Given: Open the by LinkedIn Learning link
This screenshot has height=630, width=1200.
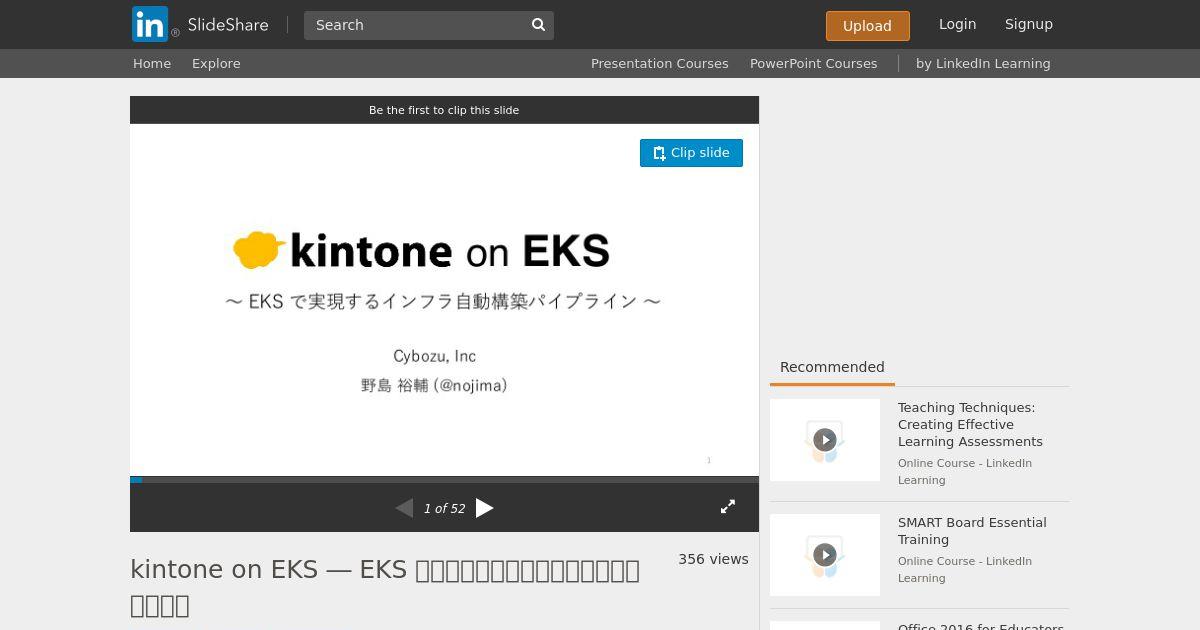Looking at the screenshot, I should click(983, 63).
